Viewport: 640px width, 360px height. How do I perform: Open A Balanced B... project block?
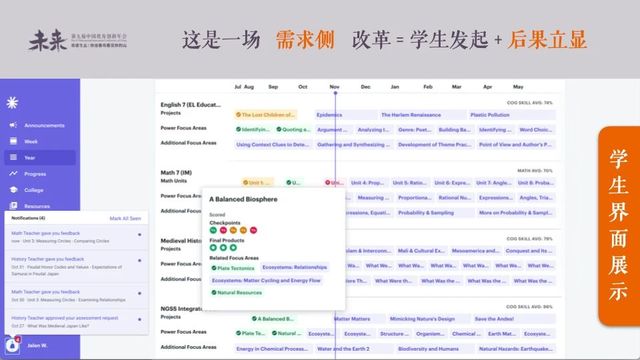pos(272,319)
